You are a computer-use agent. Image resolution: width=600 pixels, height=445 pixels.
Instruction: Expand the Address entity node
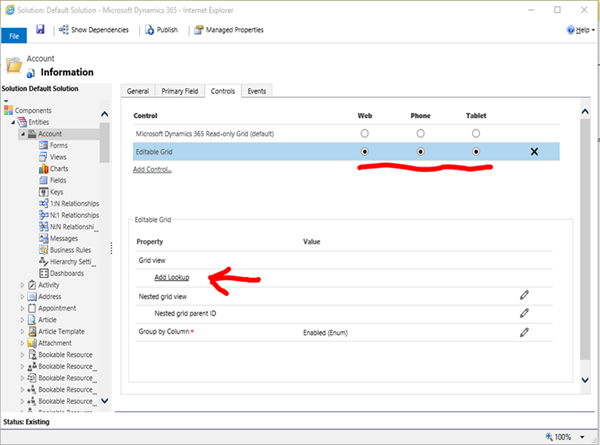[x=23, y=297]
